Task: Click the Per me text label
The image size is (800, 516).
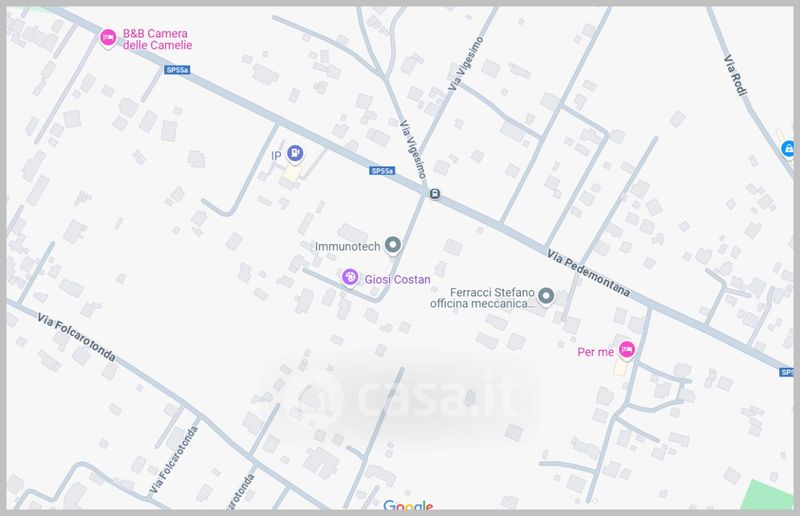Action: point(595,352)
